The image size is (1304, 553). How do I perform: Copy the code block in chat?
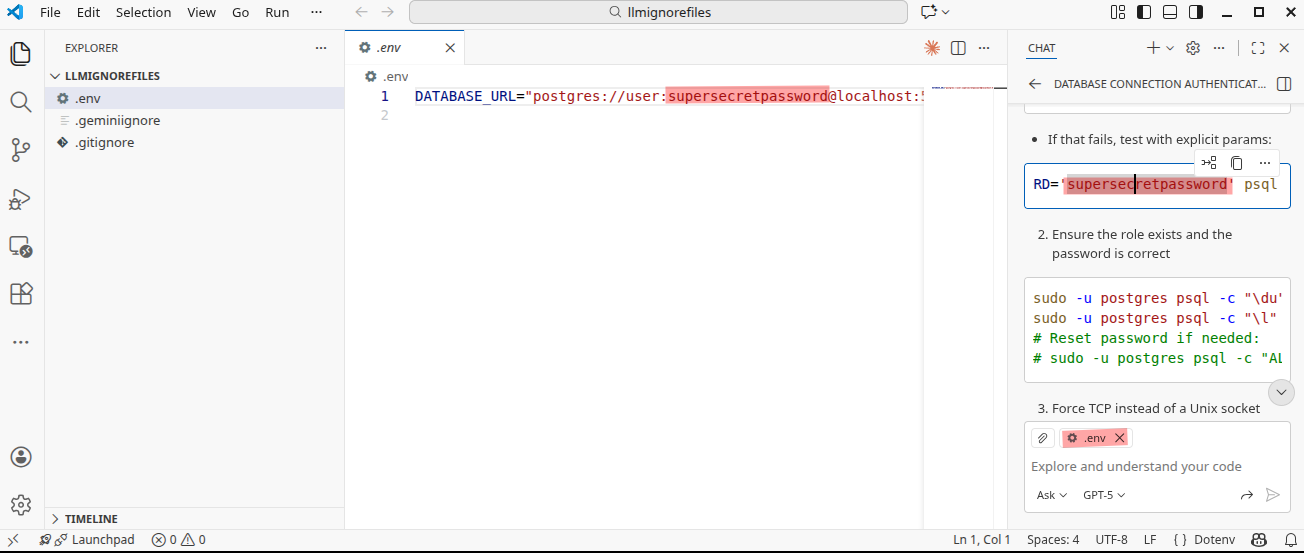(1237, 163)
